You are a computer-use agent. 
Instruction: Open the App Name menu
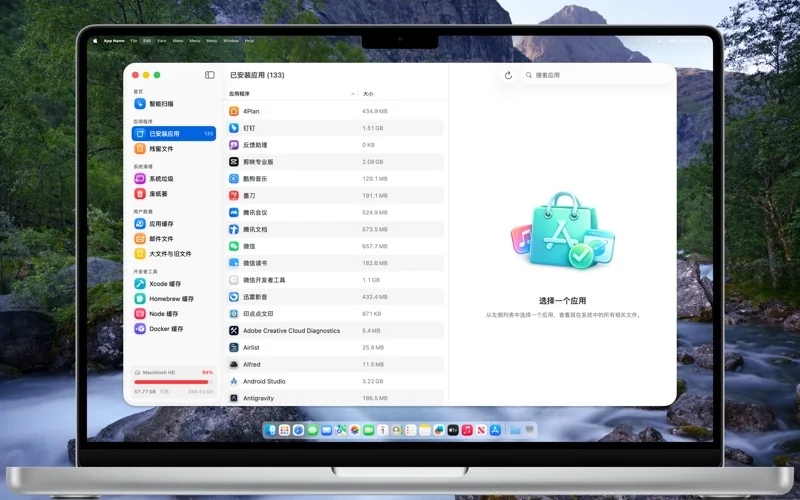click(x=114, y=40)
